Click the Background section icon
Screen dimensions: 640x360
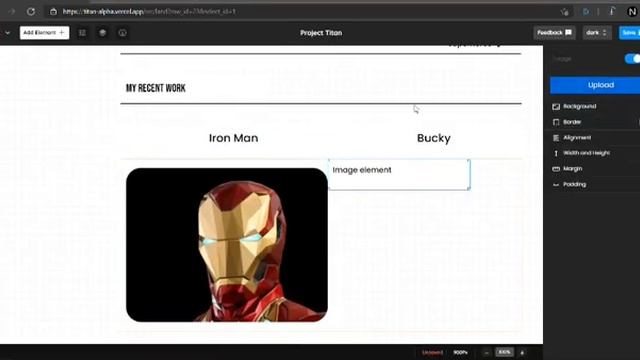[x=556, y=107]
